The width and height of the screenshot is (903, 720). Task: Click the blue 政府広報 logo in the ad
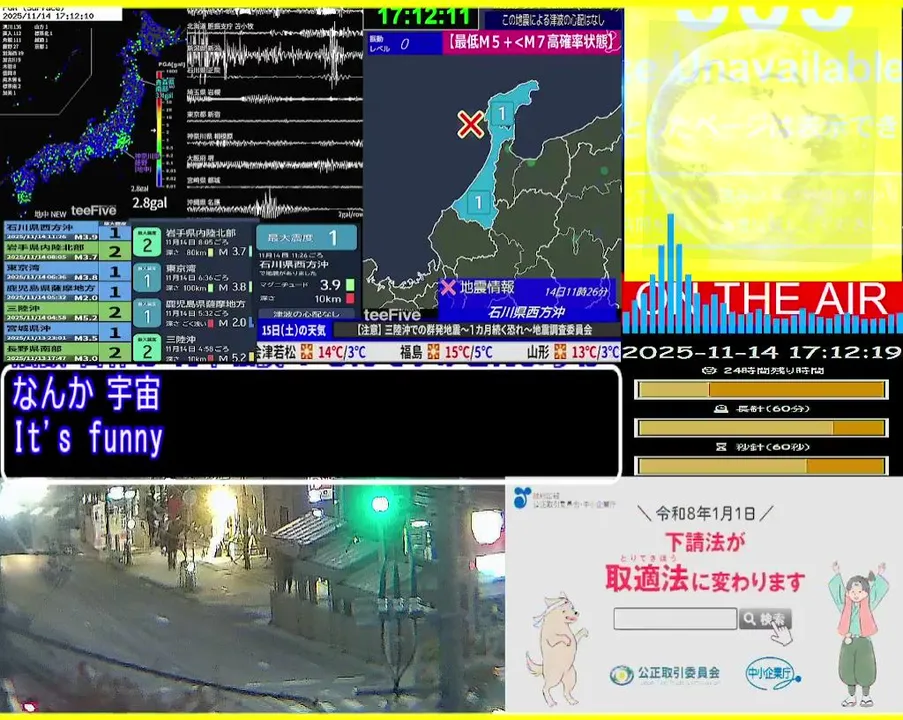[522, 497]
